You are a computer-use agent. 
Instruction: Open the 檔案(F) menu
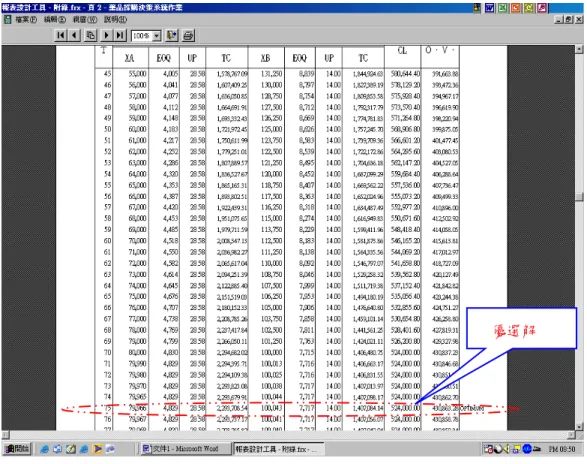point(26,19)
